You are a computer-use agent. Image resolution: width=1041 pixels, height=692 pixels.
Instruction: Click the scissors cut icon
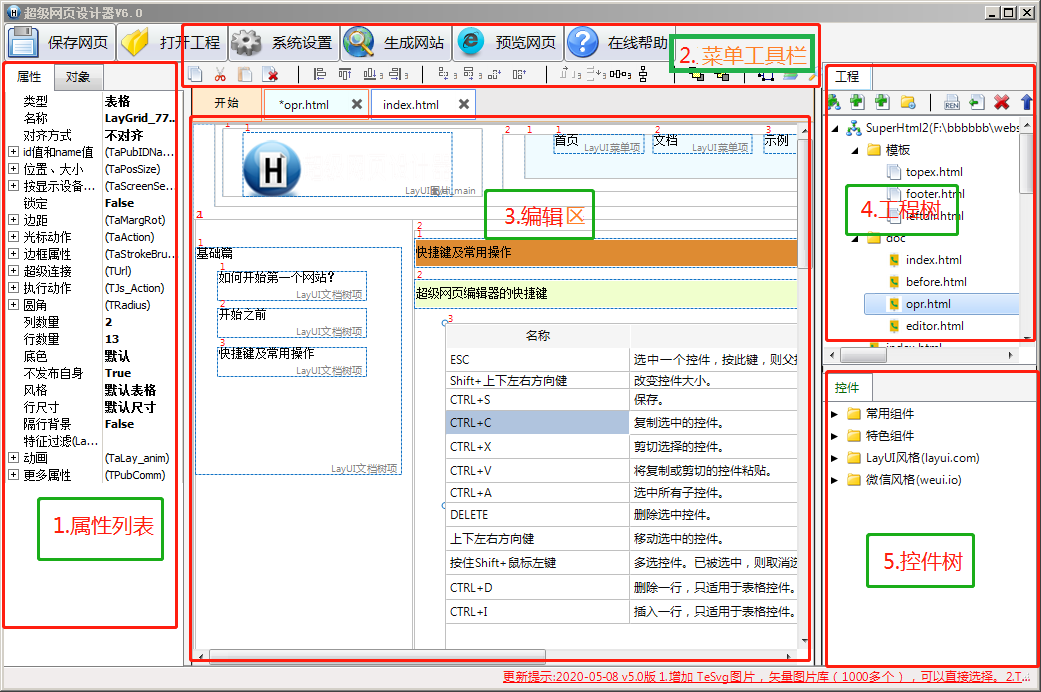coord(220,74)
